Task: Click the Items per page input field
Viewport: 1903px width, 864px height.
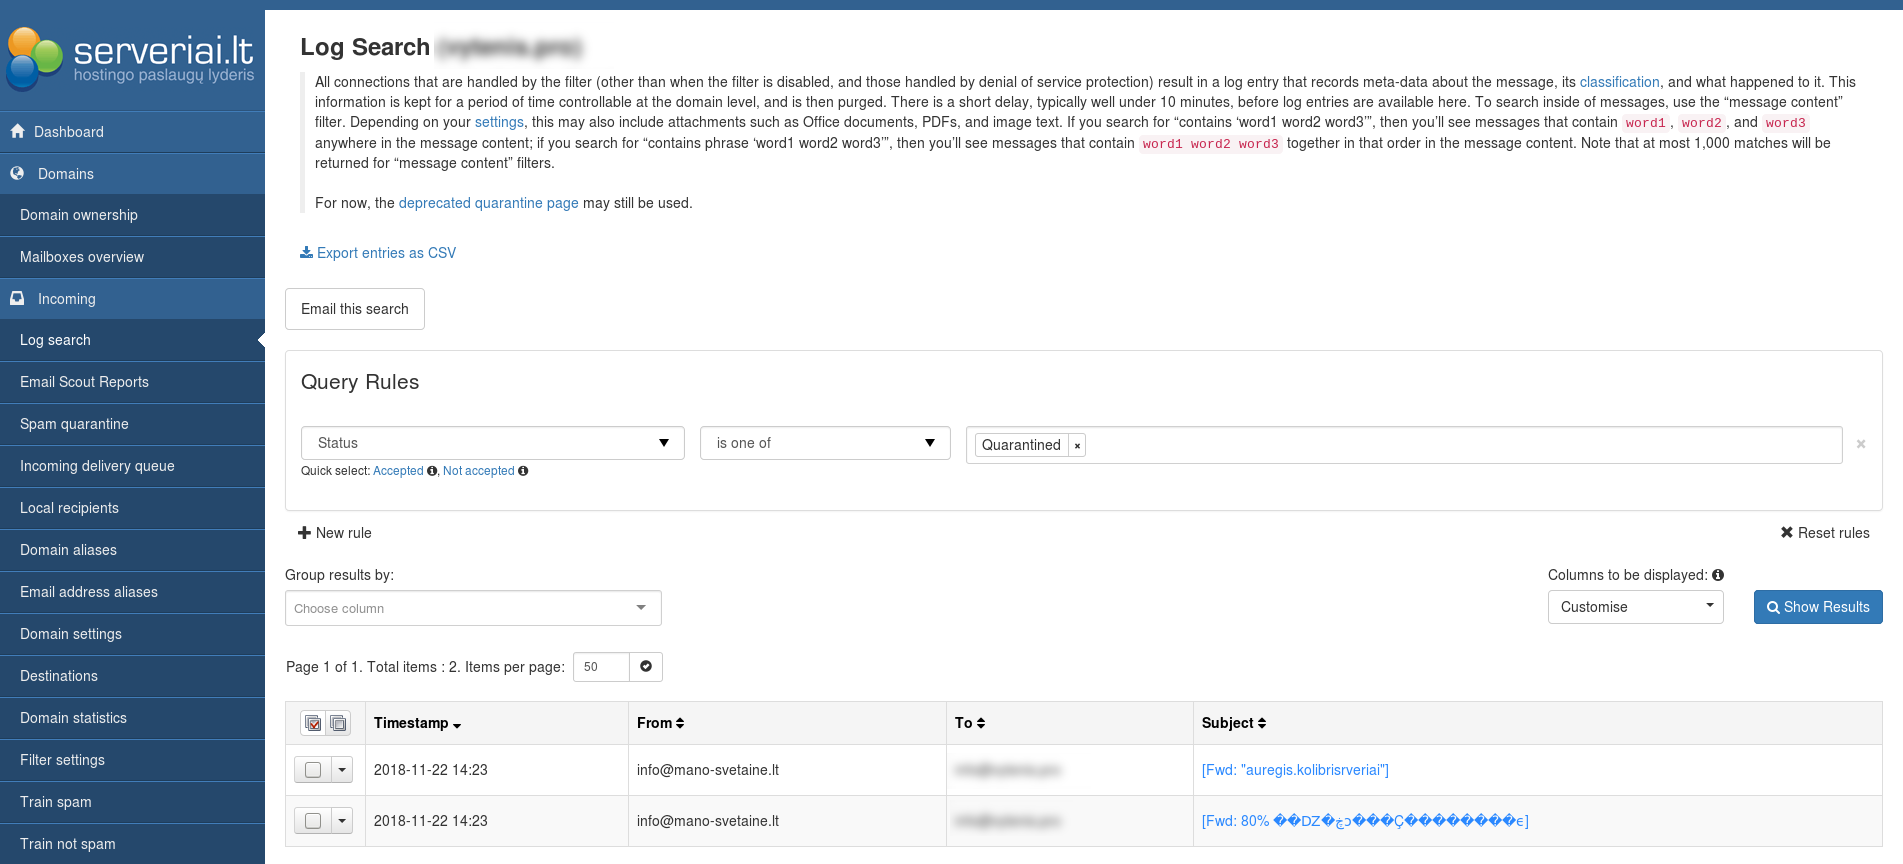Action: point(601,667)
